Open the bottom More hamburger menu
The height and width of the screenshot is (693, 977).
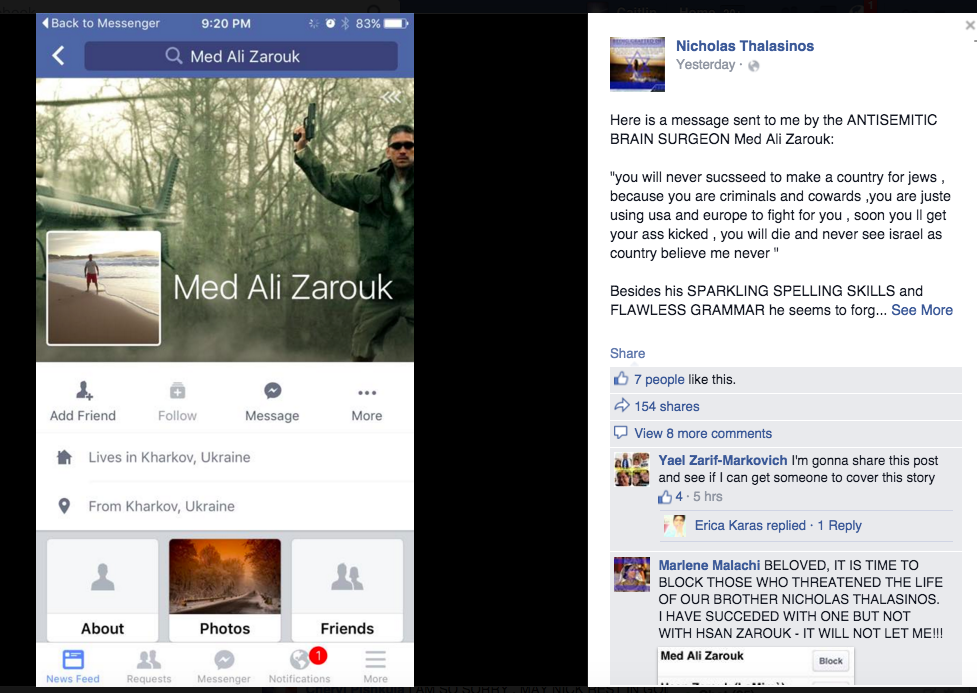tap(376, 666)
